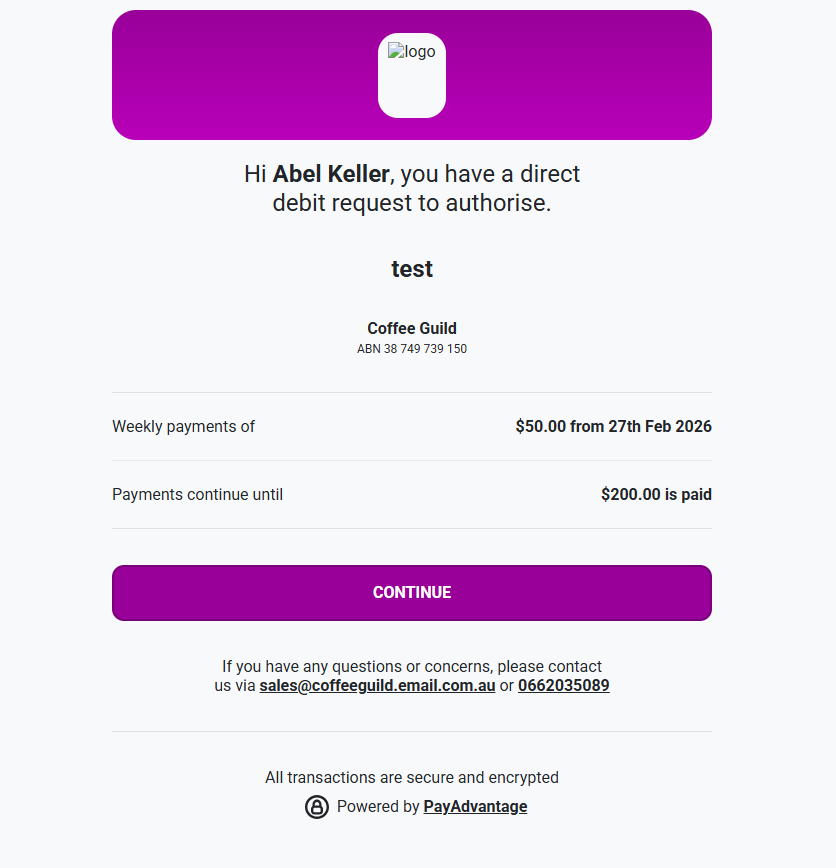Screen dimensions: 836x868
Task: Click the "Weekly payments of" label
Action: pos(183,427)
